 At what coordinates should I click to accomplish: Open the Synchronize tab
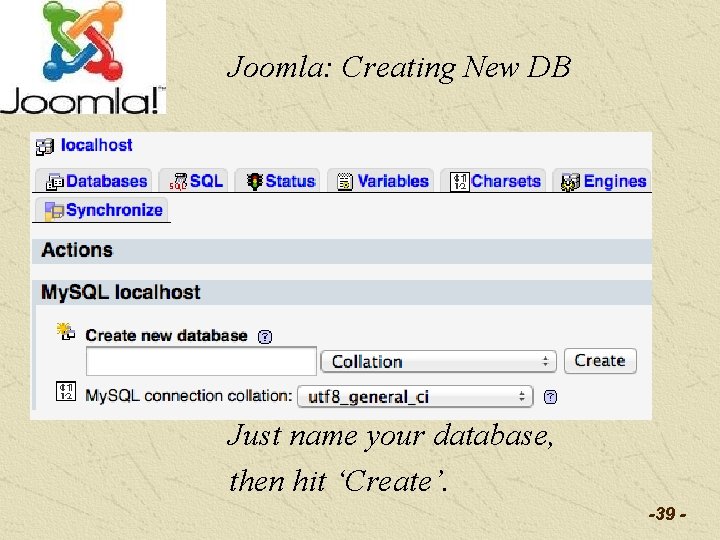101,210
